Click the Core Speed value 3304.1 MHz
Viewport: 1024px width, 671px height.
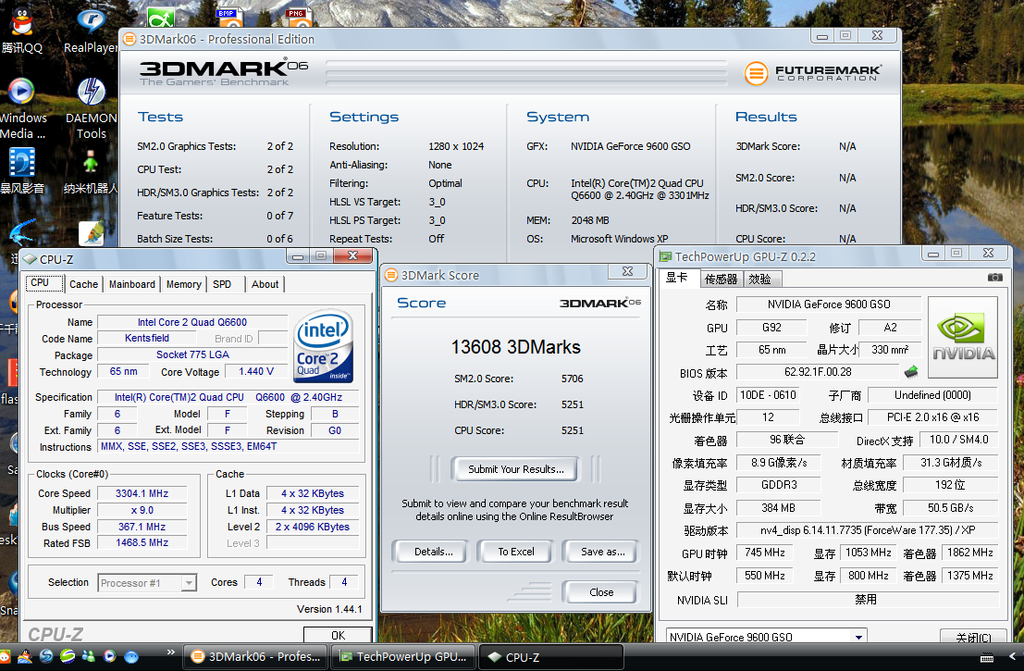(x=142, y=493)
